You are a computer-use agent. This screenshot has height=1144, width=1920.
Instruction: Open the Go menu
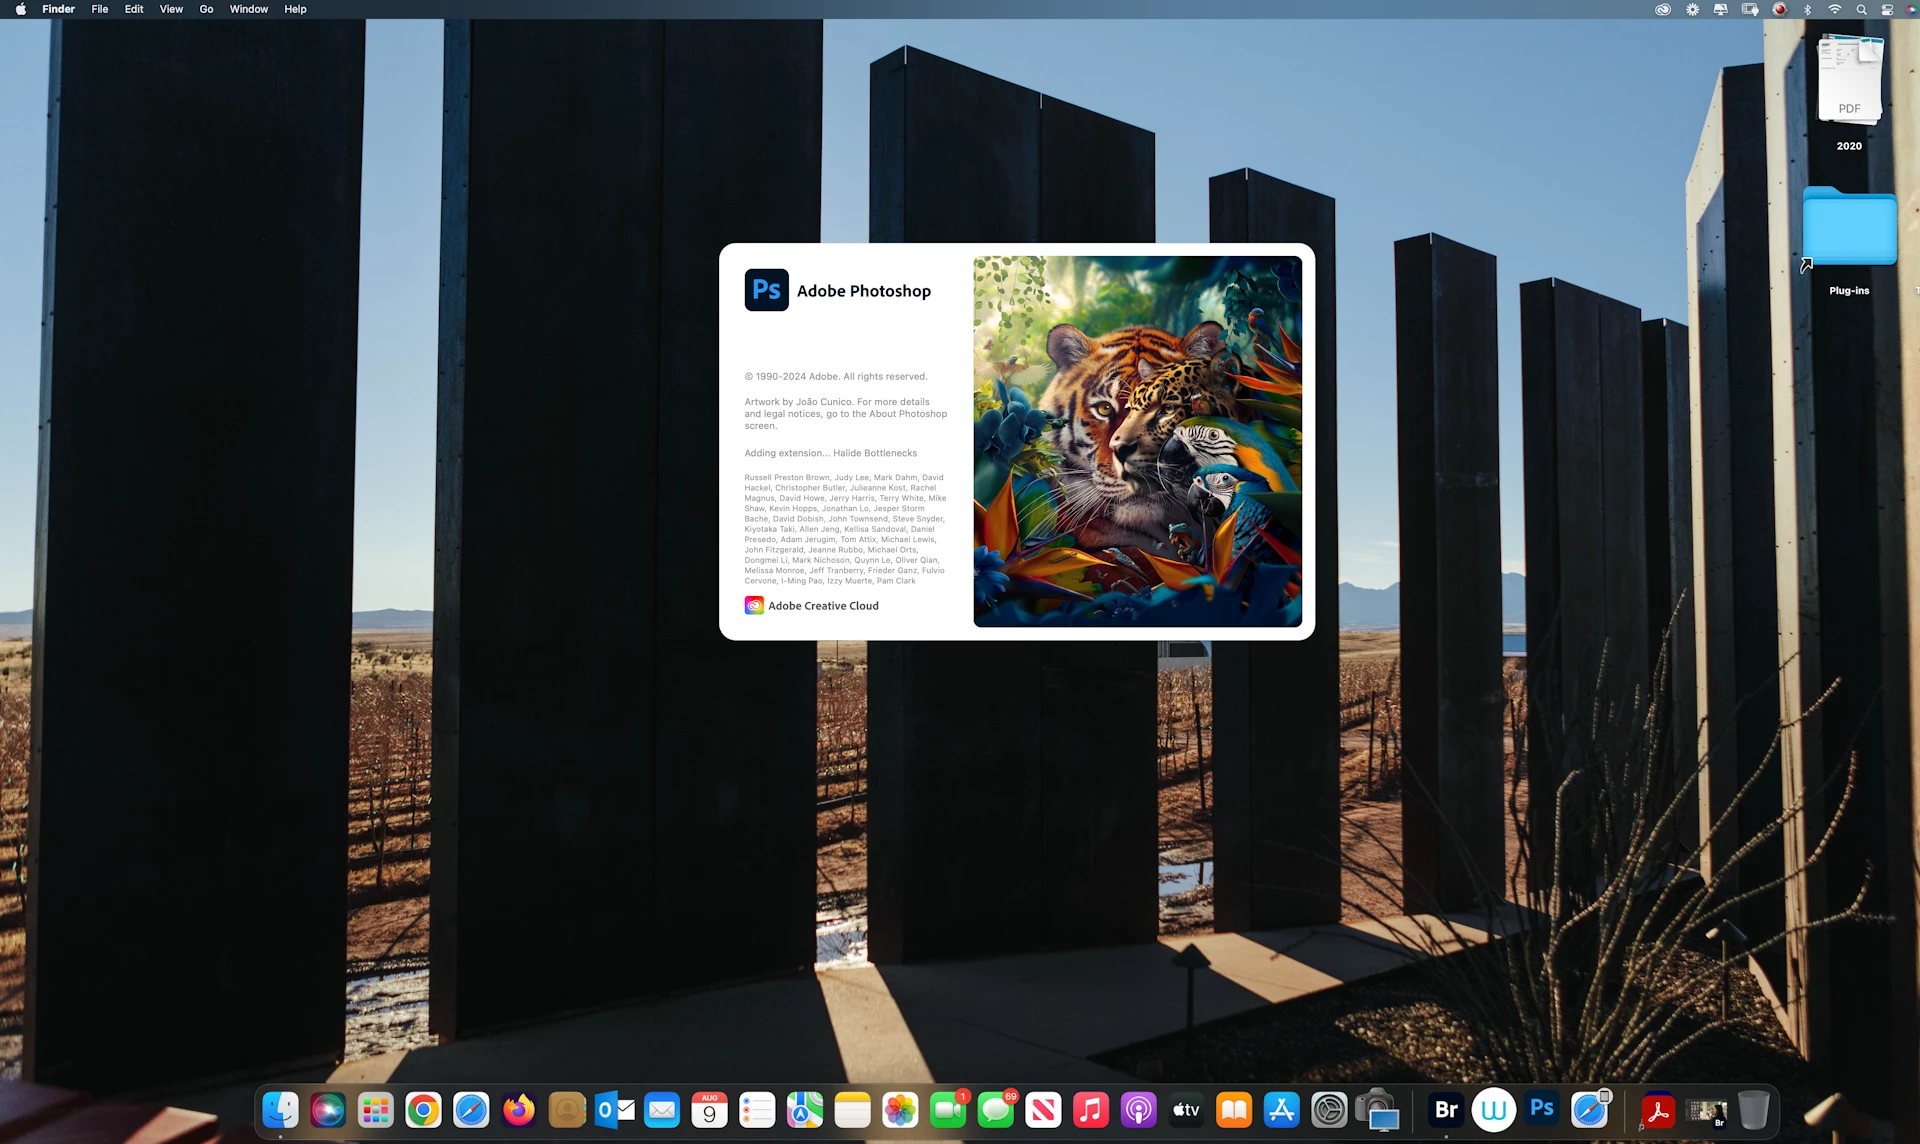206,10
